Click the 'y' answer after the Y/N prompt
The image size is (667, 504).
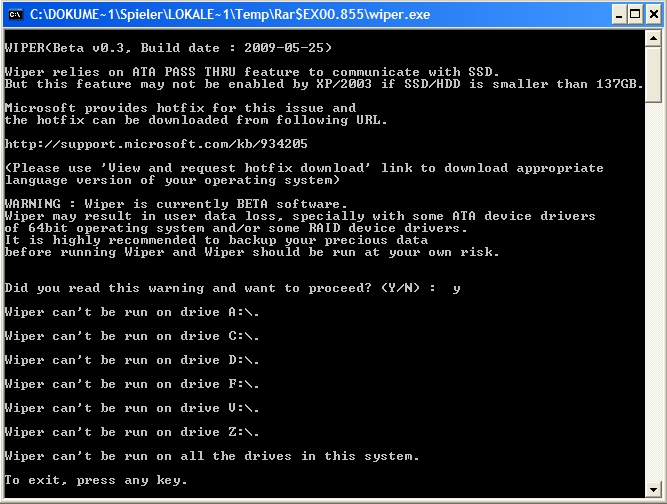pos(456,289)
